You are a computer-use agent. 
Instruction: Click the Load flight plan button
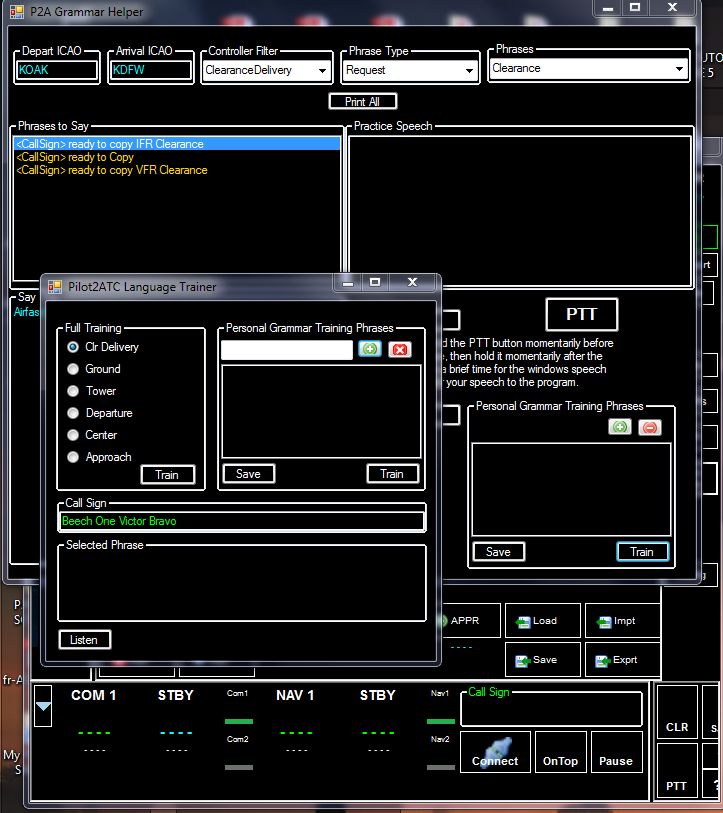pos(543,621)
